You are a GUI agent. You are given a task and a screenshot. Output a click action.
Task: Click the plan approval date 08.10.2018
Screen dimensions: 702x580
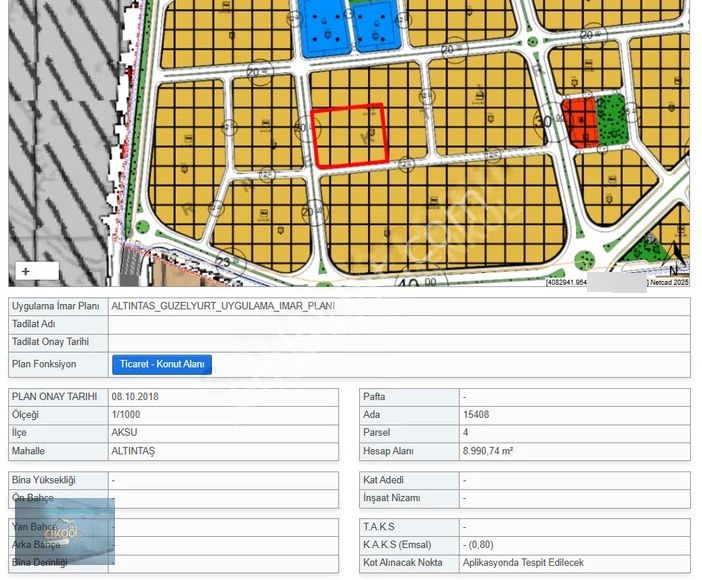[x=135, y=397]
